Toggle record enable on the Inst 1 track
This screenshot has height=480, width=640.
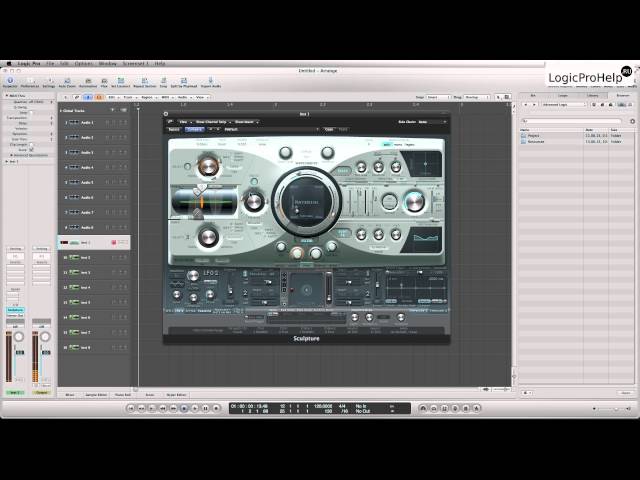click(x=114, y=242)
